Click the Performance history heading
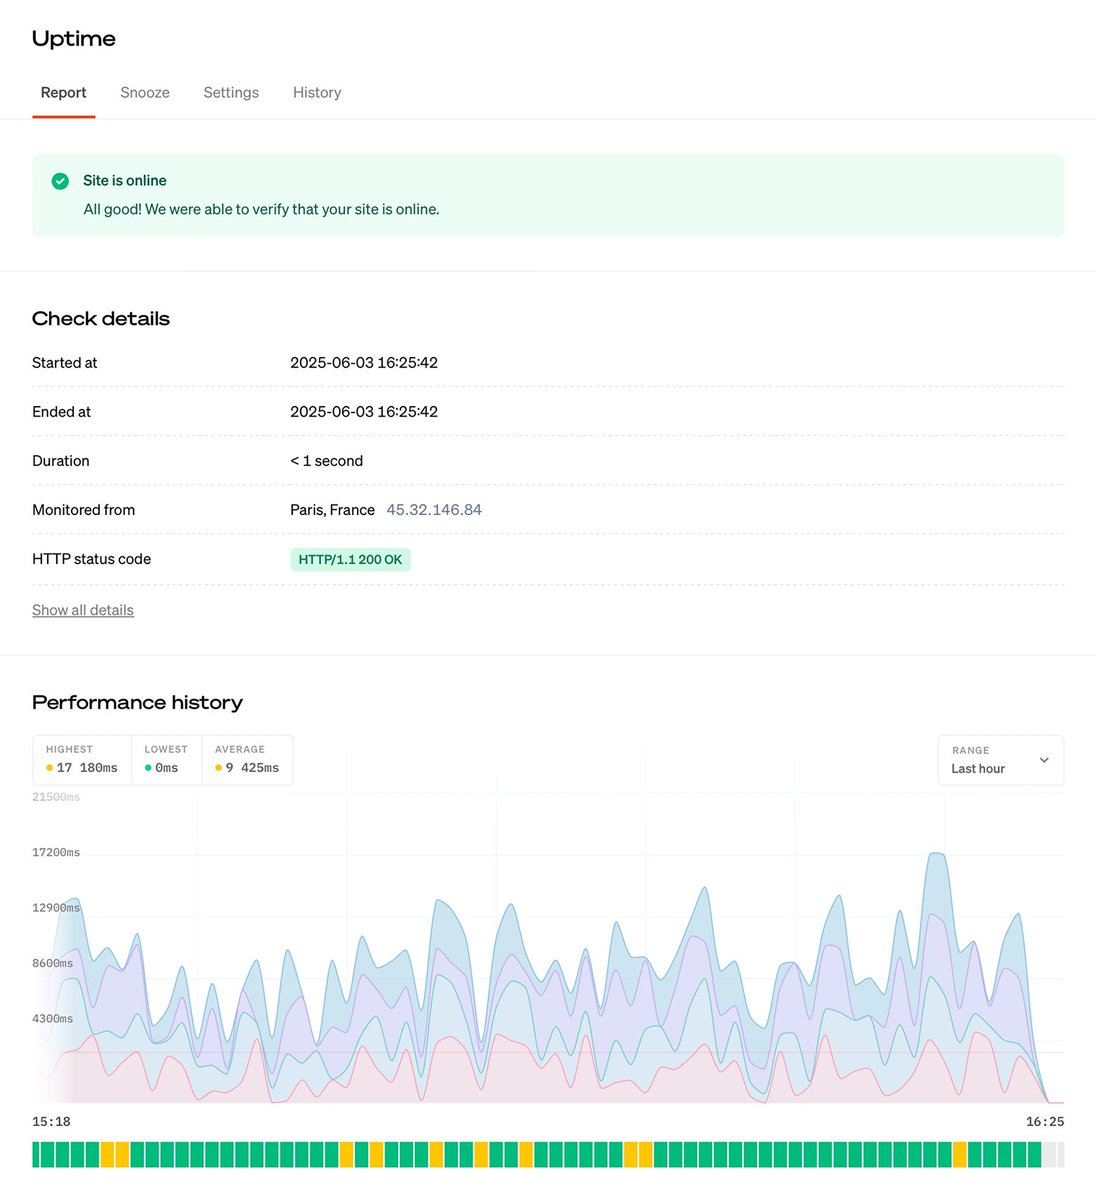The width and height of the screenshot is (1096, 1200). tap(137, 703)
